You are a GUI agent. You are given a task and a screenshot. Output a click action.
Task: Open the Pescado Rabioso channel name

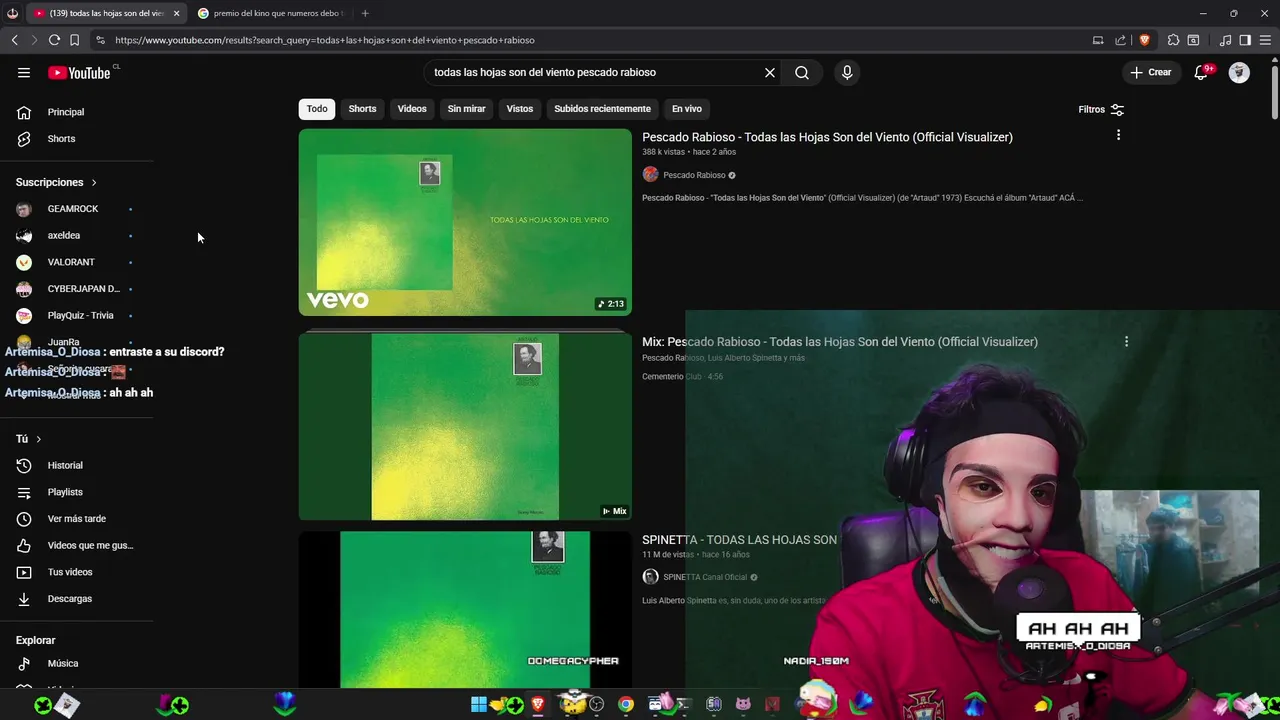point(694,175)
